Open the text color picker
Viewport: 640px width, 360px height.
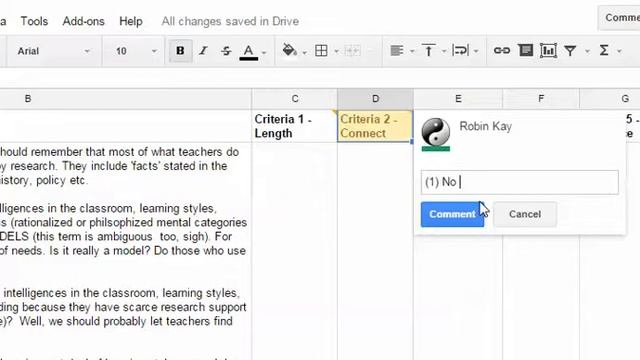point(248,51)
